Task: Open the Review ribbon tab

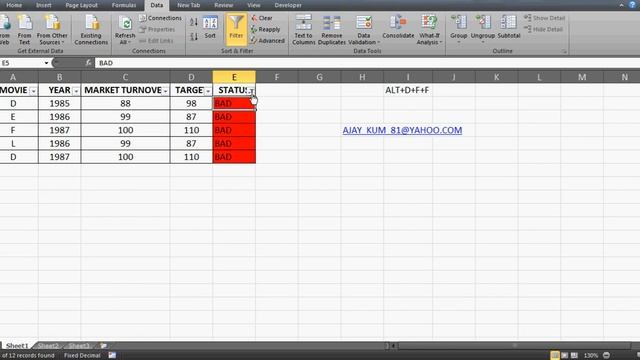Action: click(x=223, y=5)
